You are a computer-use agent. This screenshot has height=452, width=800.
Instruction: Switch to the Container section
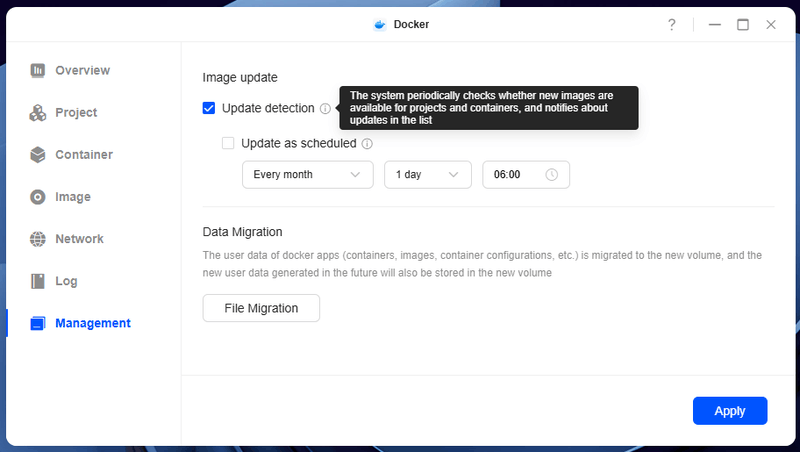[84, 155]
